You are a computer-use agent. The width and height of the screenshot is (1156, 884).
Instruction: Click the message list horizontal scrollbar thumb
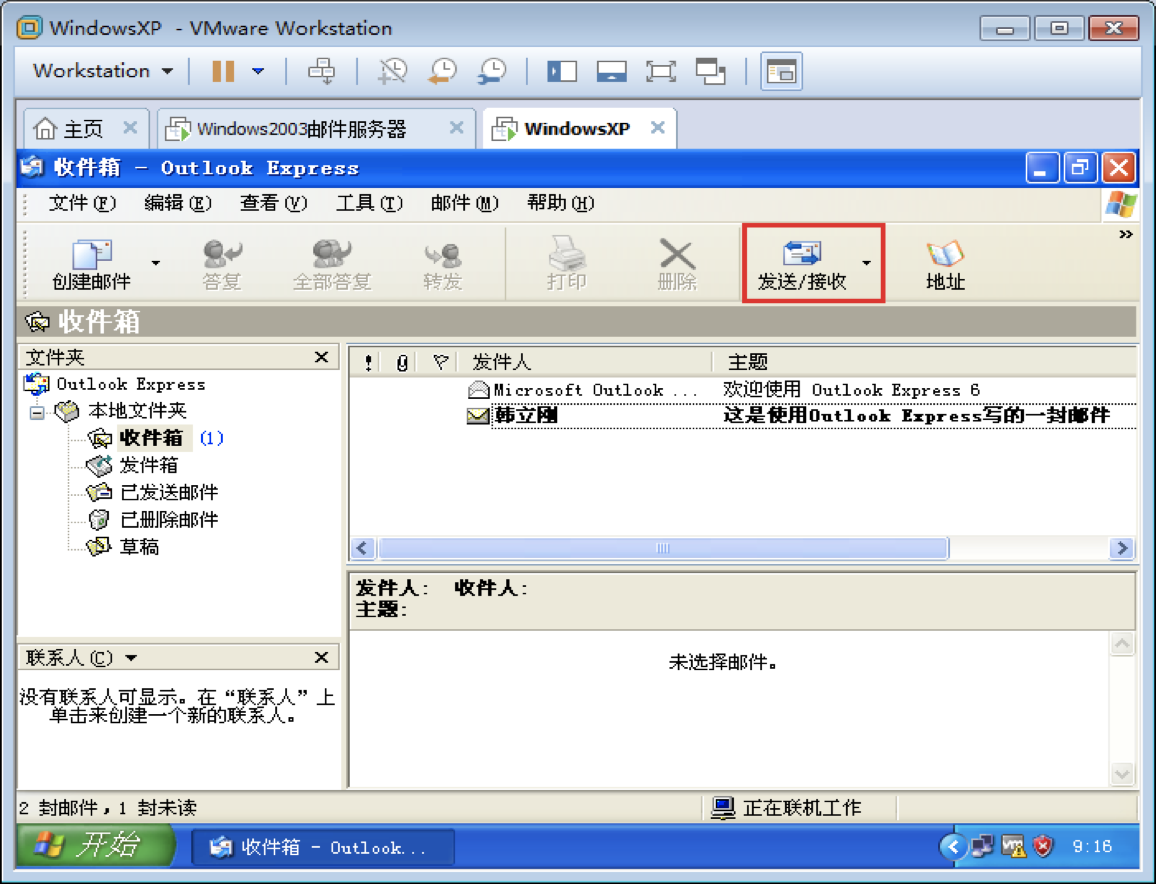coord(663,549)
